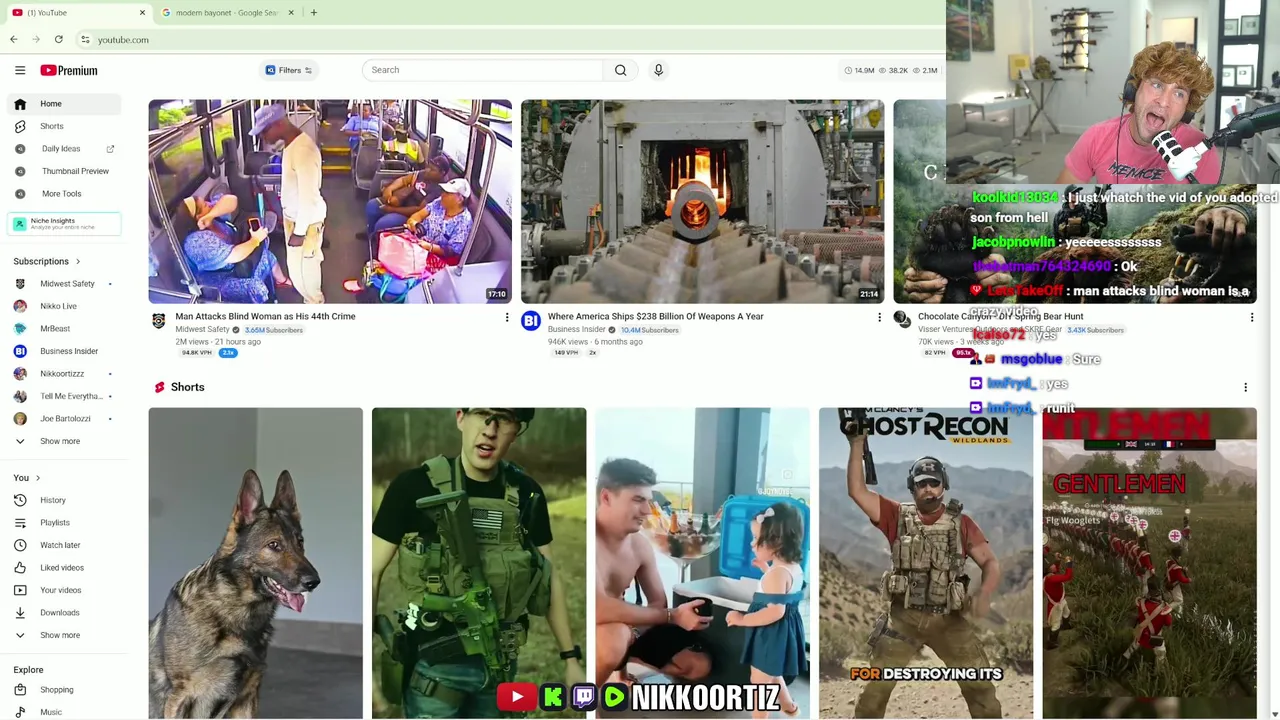Open Shorts shelf options menu

tap(1245, 387)
